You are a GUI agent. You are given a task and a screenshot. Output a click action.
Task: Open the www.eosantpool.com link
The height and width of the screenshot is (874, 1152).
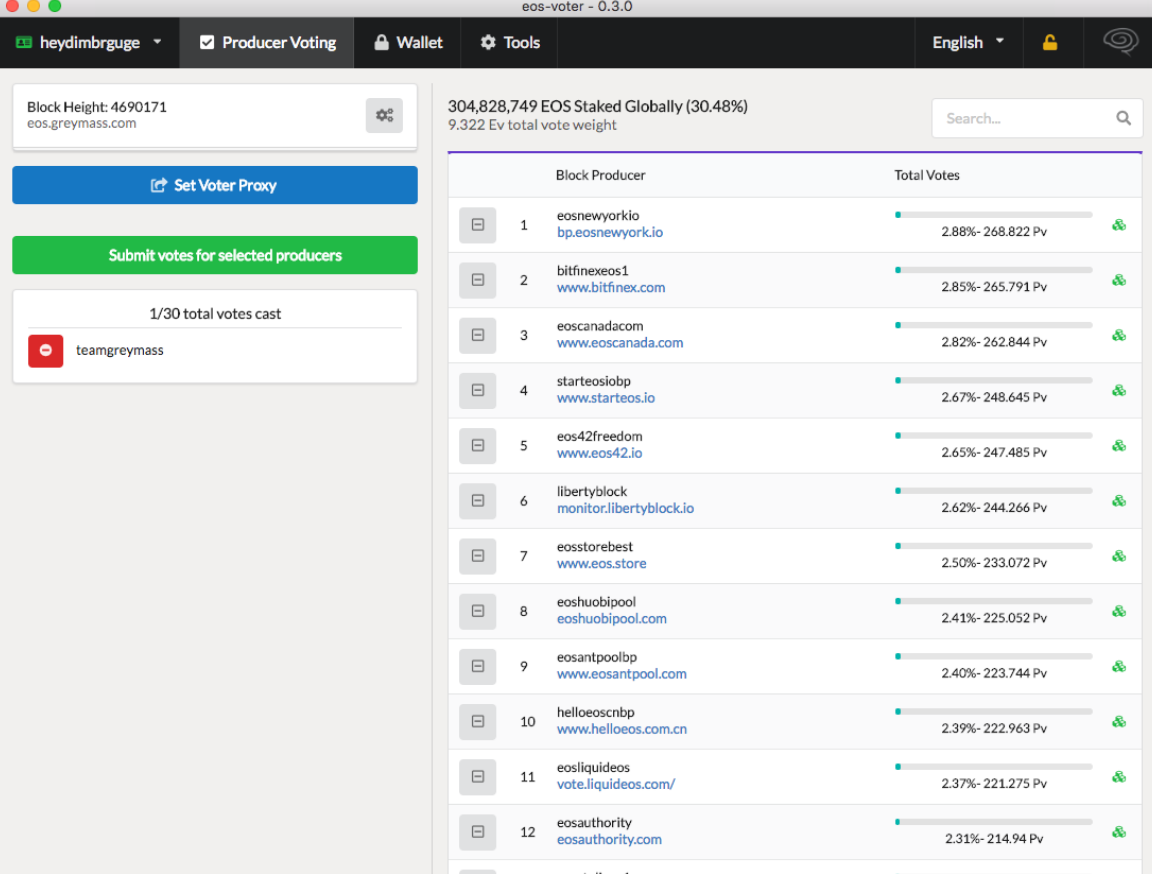click(622, 674)
